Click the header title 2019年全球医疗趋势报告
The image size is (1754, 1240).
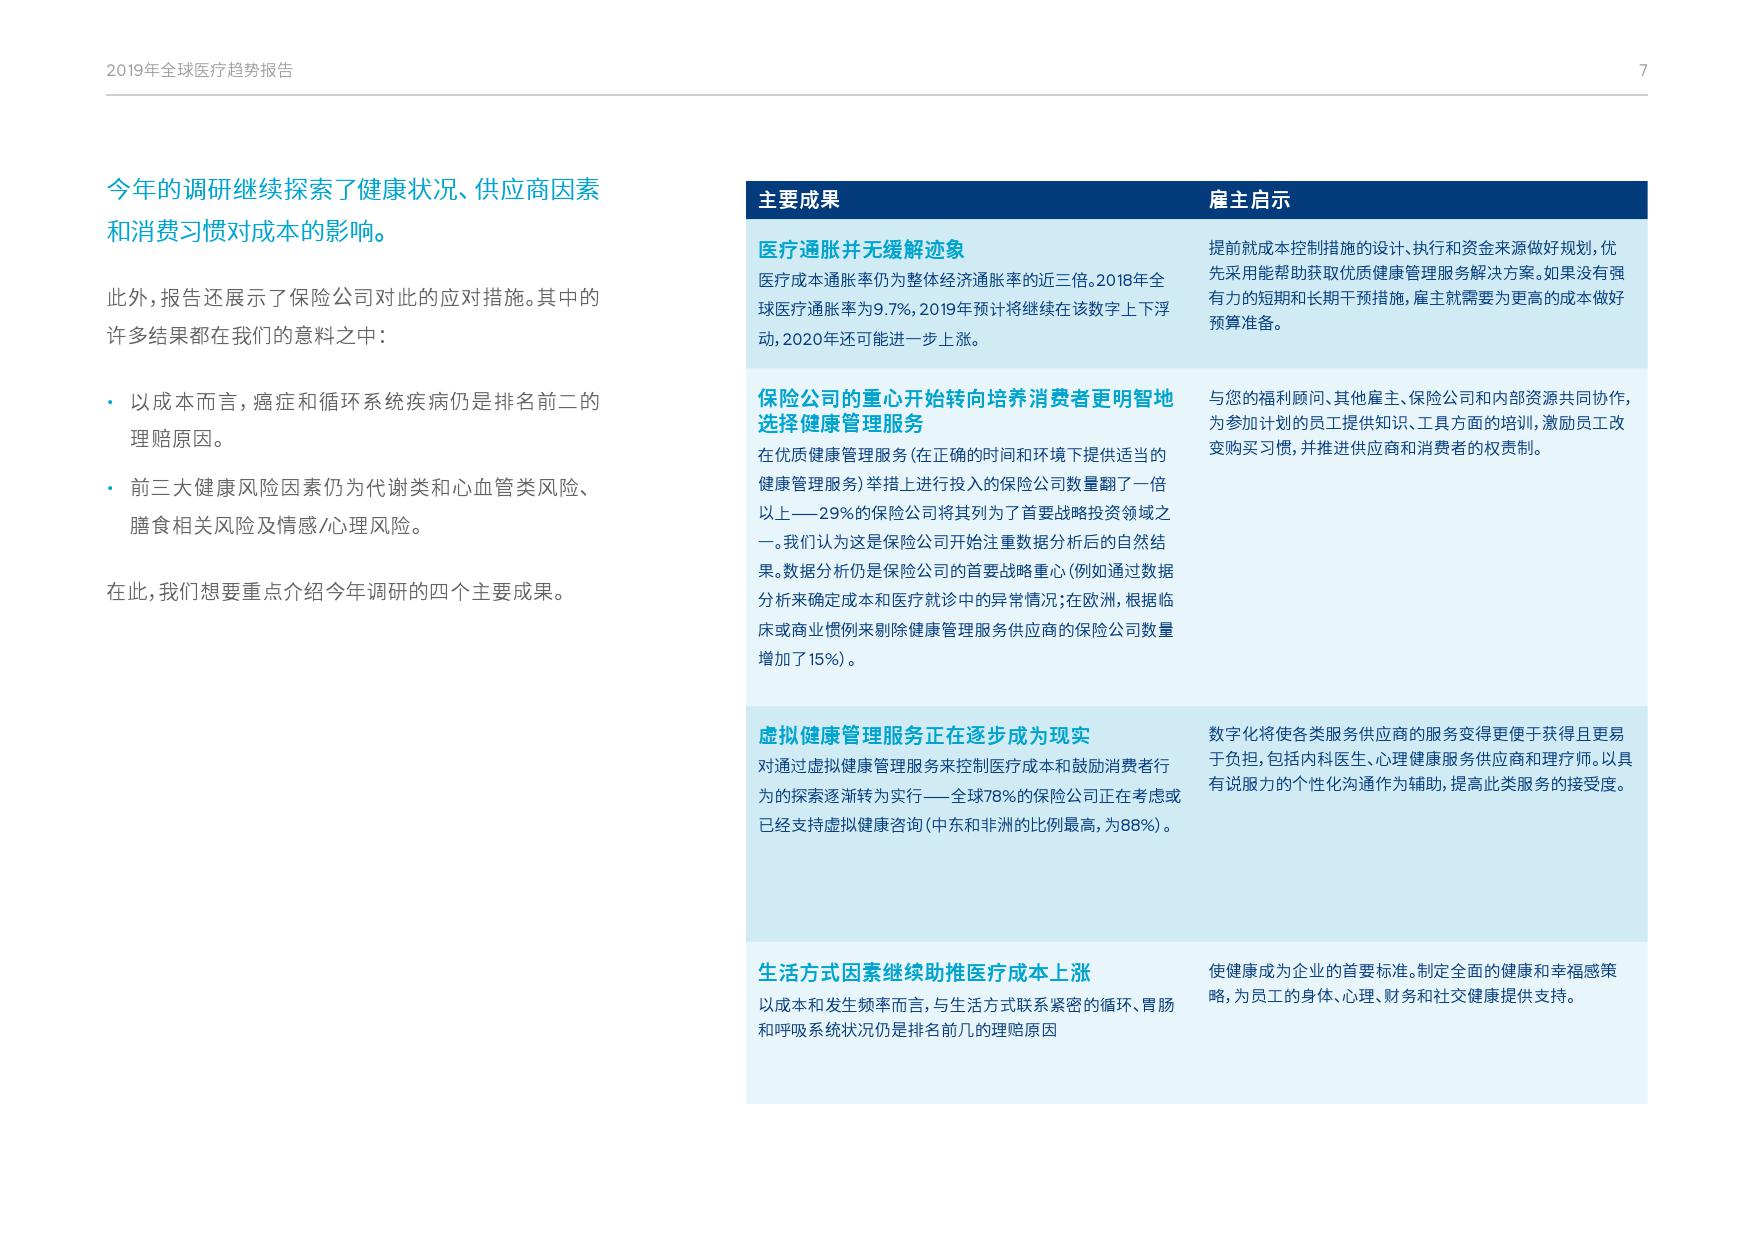point(199,70)
